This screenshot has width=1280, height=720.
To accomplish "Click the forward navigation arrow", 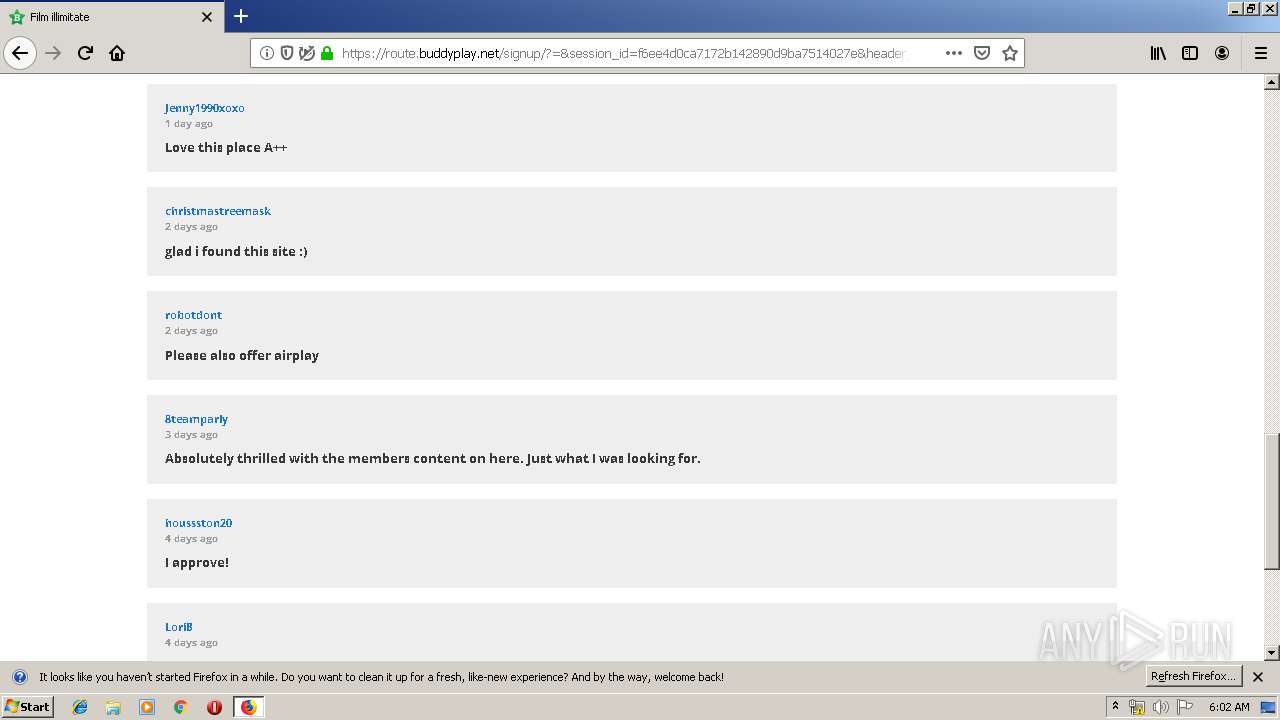I will 54,53.
